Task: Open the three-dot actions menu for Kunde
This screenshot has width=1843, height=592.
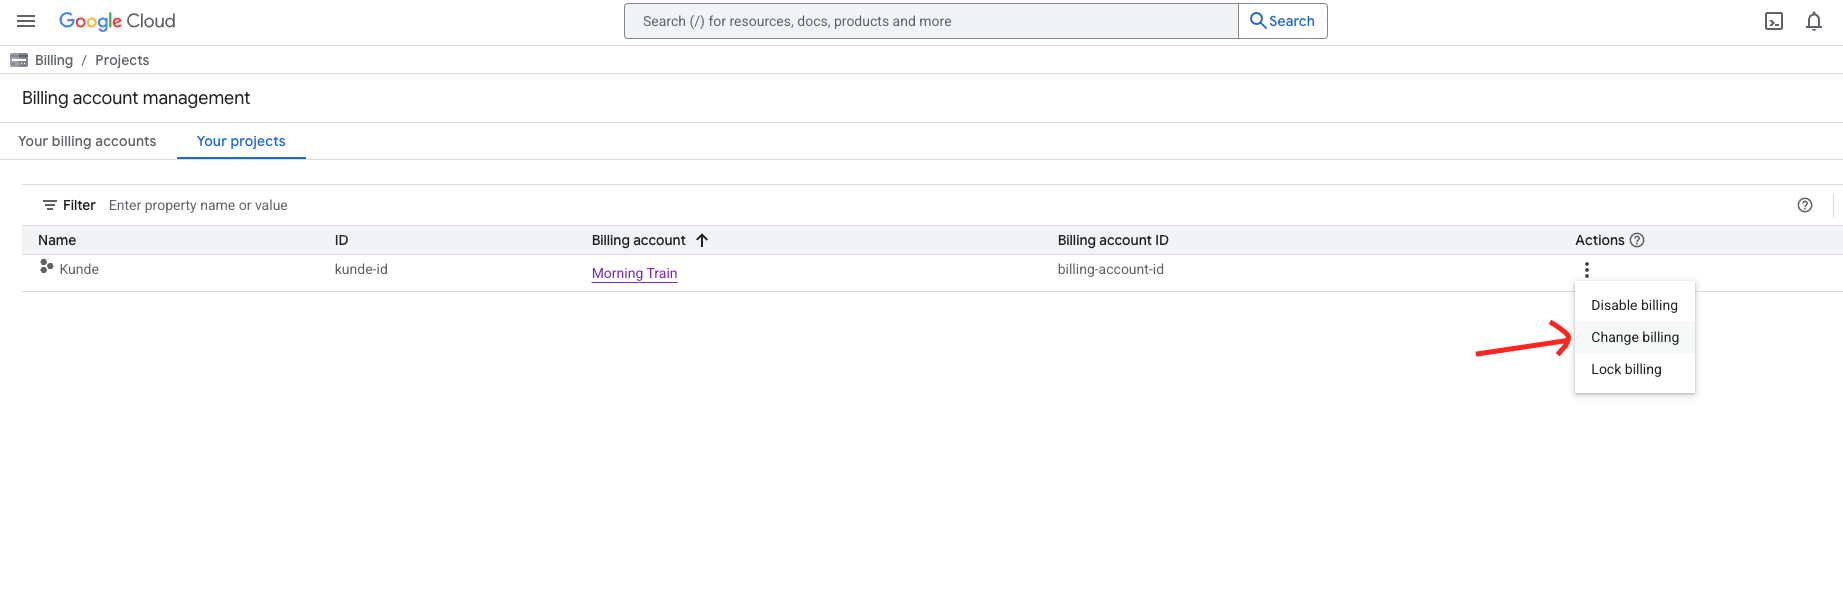Action: coord(1586,270)
